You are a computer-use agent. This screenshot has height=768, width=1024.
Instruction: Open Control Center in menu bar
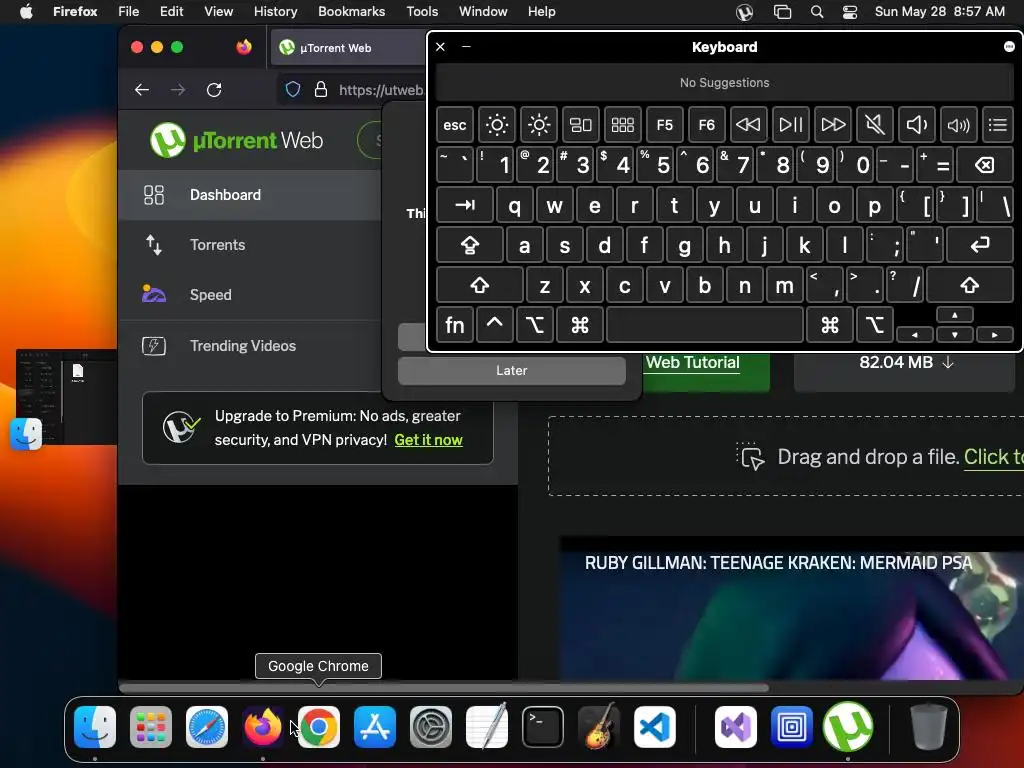(x=850, y=11)
